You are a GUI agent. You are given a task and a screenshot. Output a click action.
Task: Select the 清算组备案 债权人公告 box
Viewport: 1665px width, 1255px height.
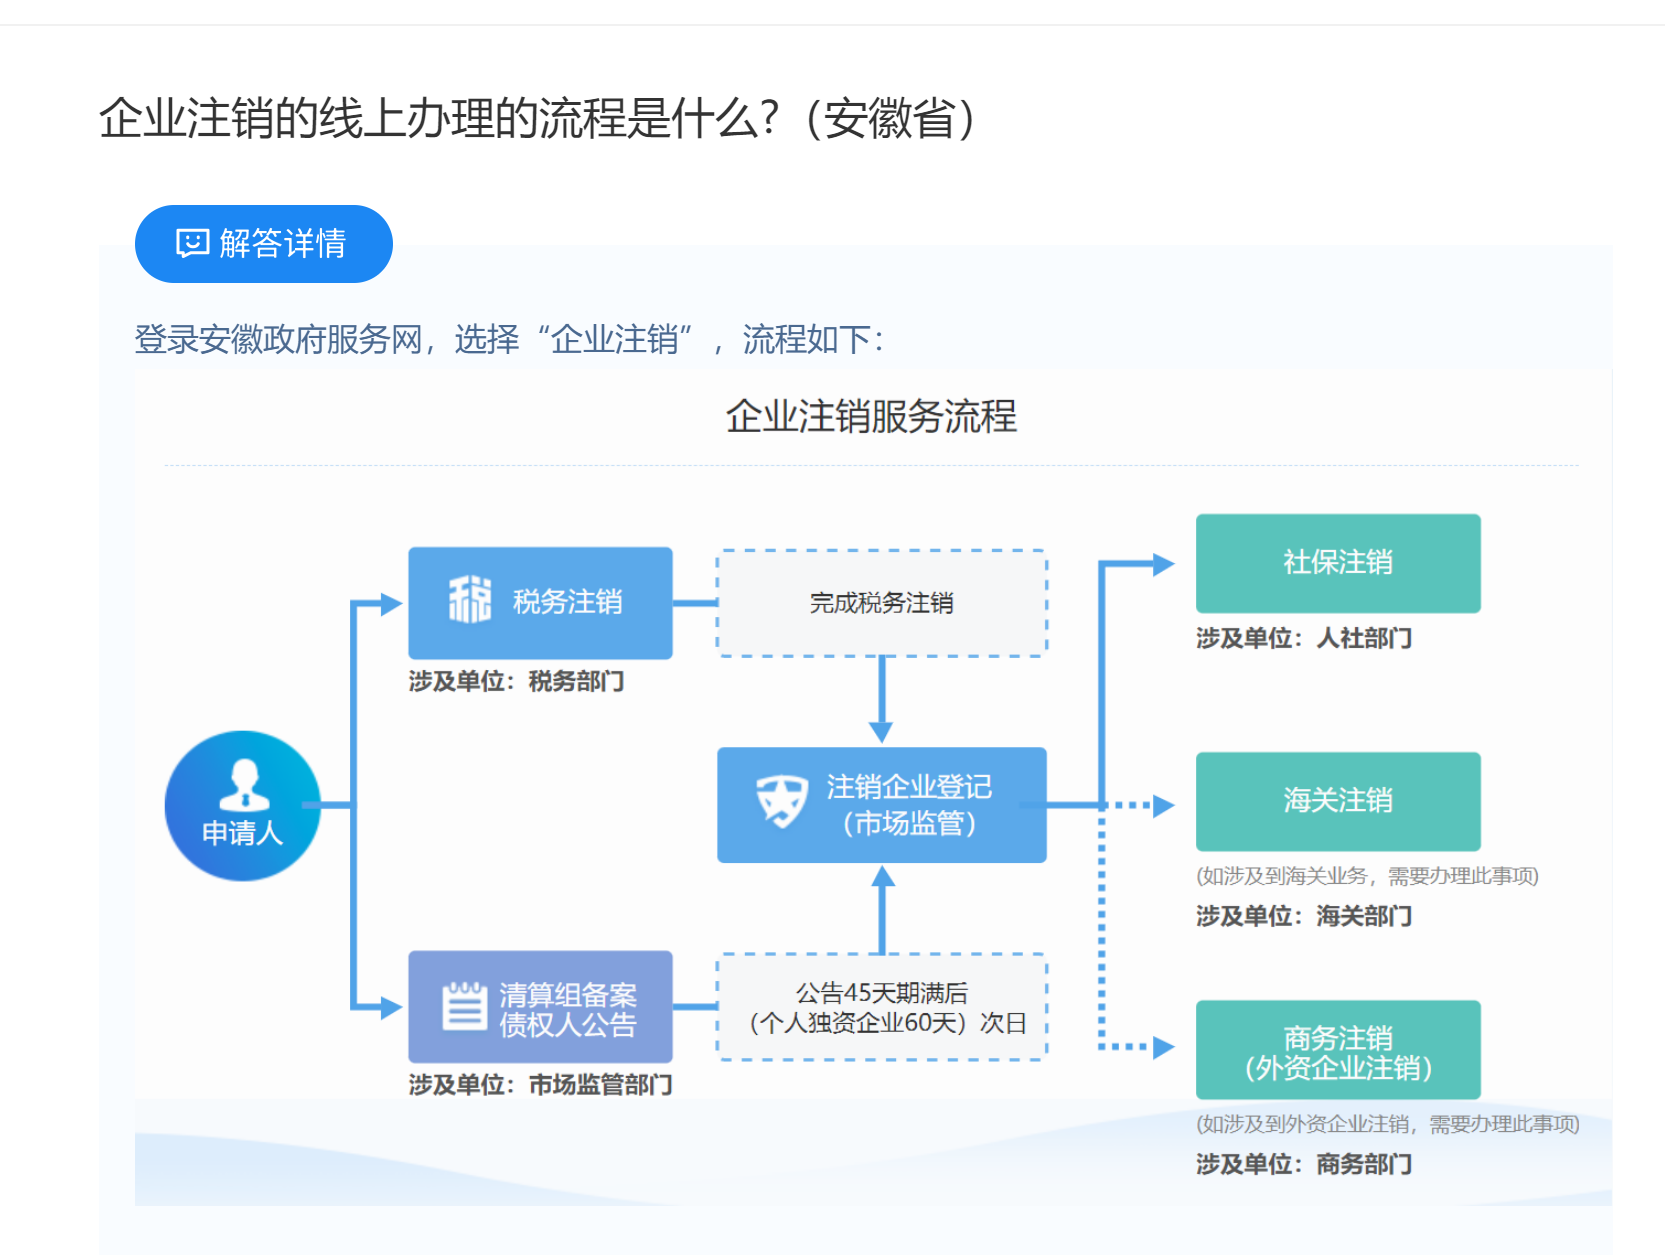tap(540, 1007)
